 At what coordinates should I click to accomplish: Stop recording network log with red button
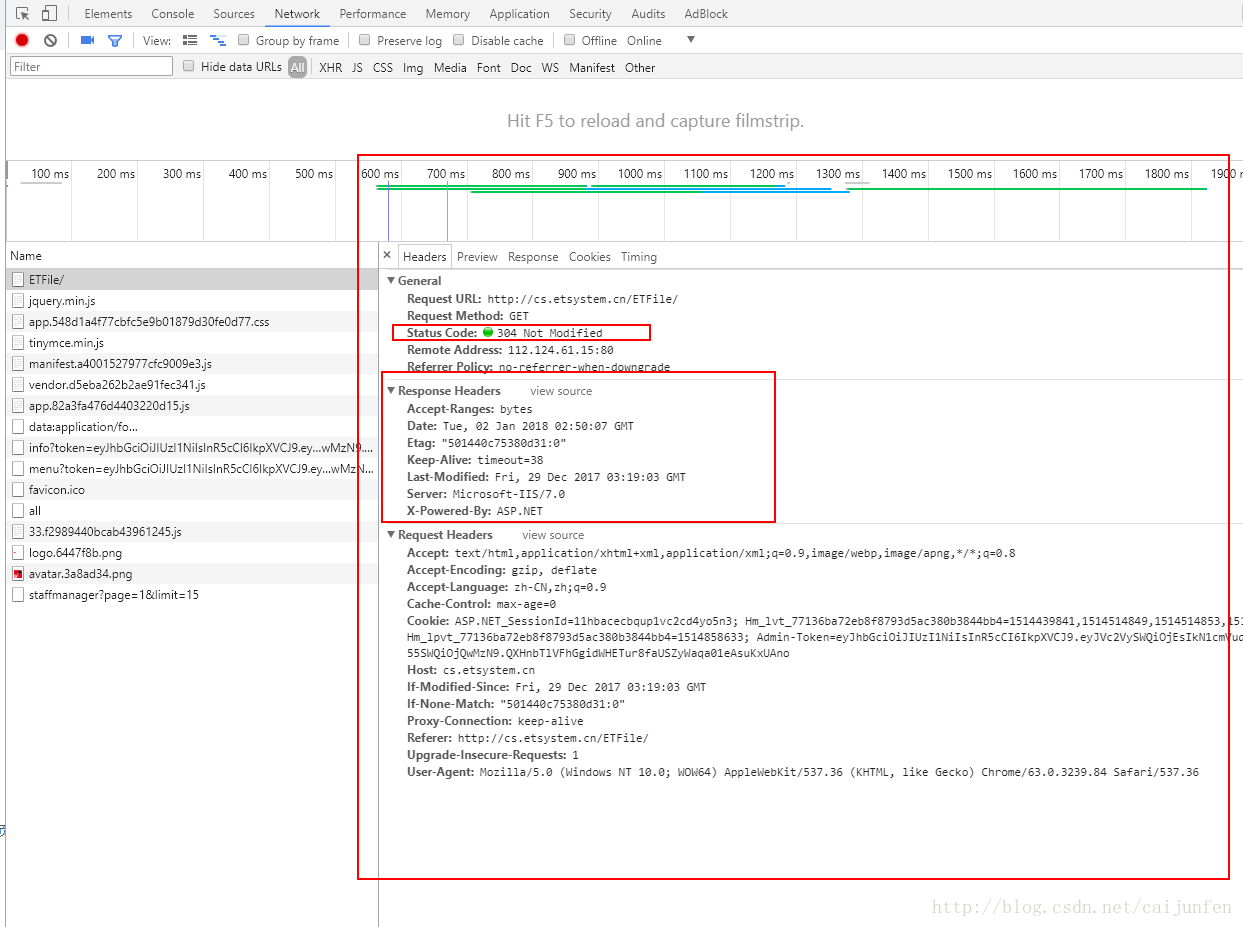(22, 40)
